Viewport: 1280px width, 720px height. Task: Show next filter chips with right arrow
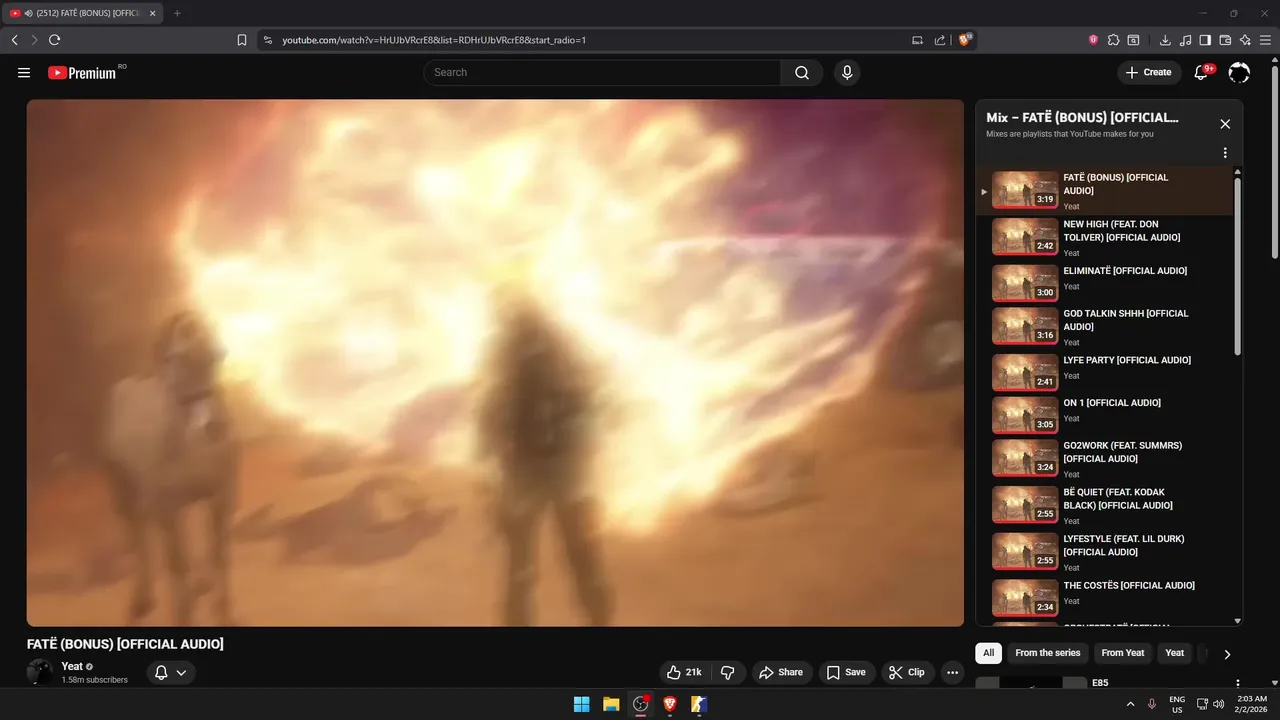[x=1227, y=654]
